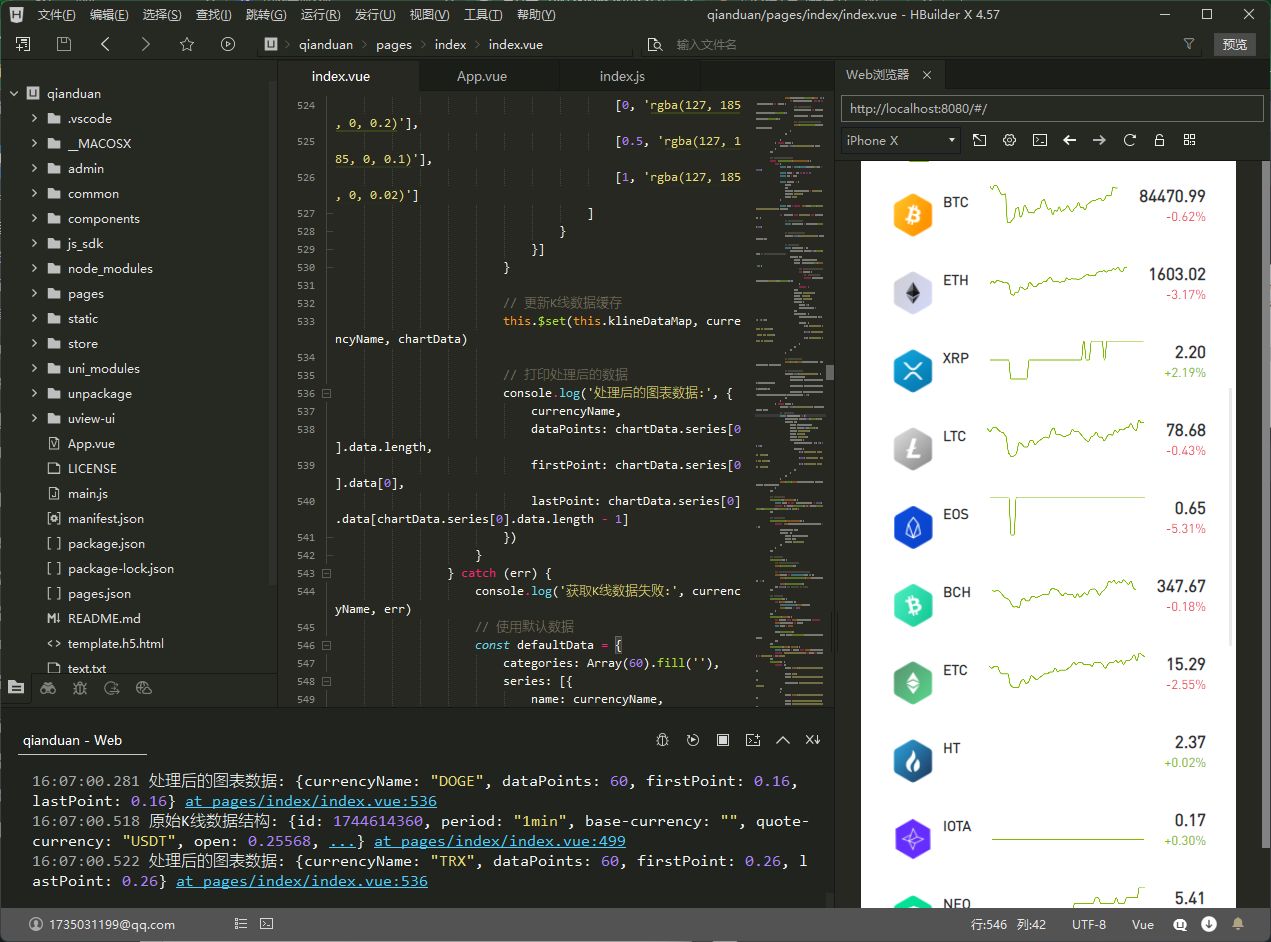The height and width of the screenshot is (942, 1271).
Task: Click the browser URL address field
Action: coord(1052,109)
